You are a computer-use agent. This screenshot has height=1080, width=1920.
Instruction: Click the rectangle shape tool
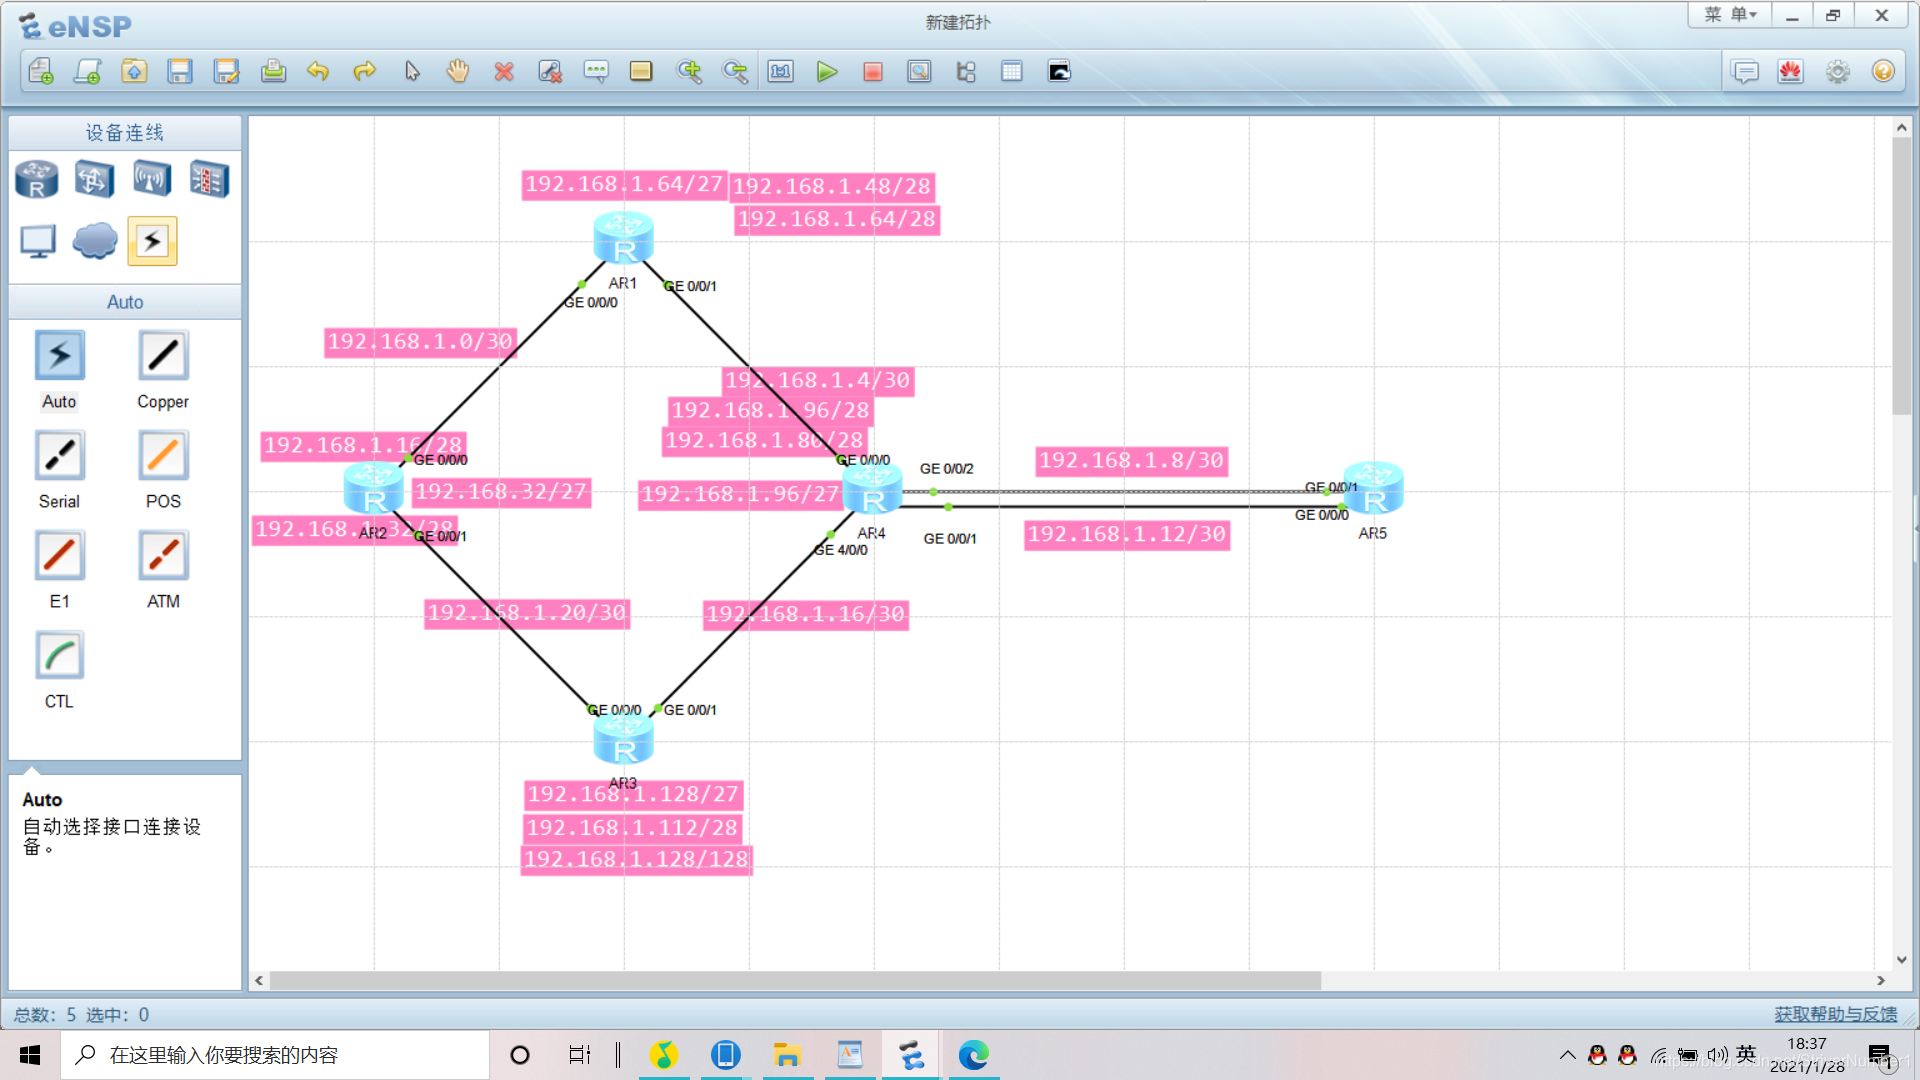(x=641, y=71)
